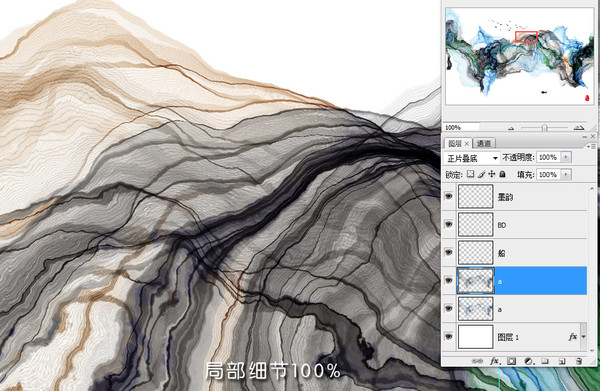Lock all with the padlock icon
Screen dimensions: 600x391
tap(502, 174)
